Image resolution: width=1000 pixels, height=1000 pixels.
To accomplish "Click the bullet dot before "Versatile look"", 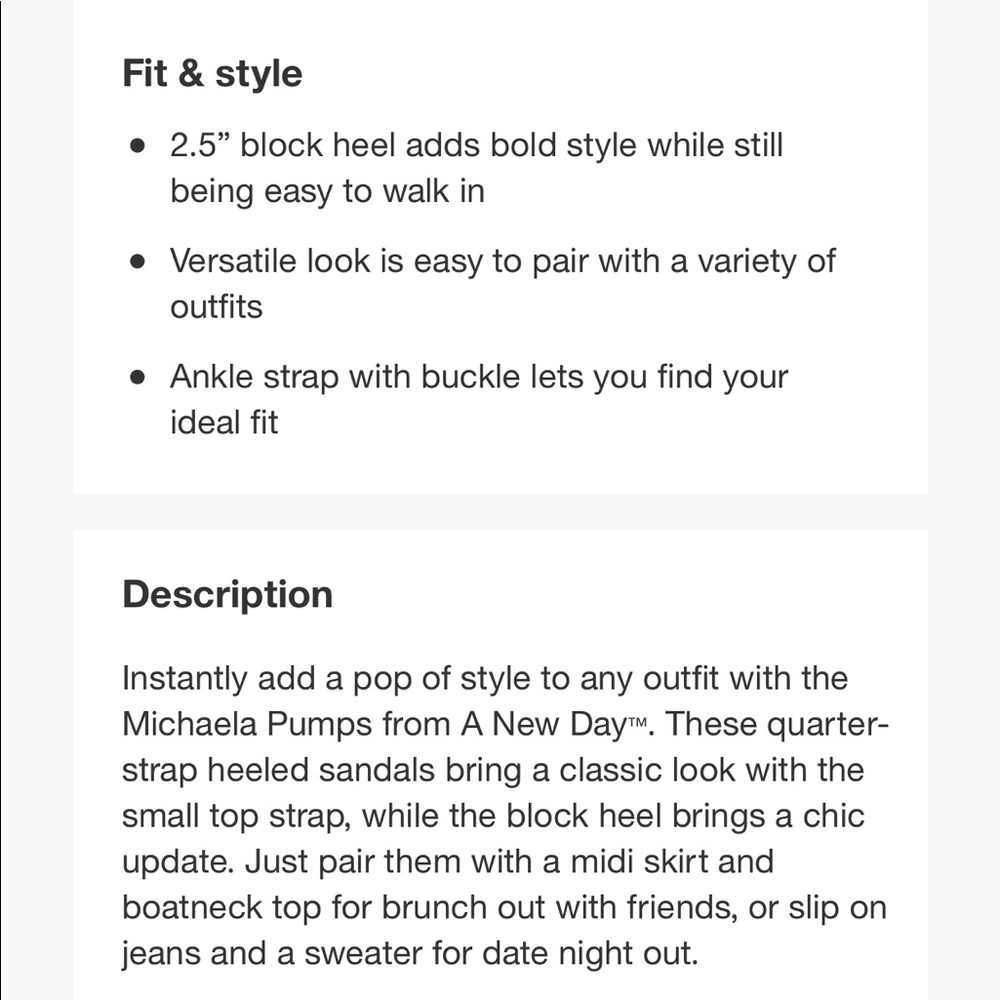I will [x=138, y=262].
